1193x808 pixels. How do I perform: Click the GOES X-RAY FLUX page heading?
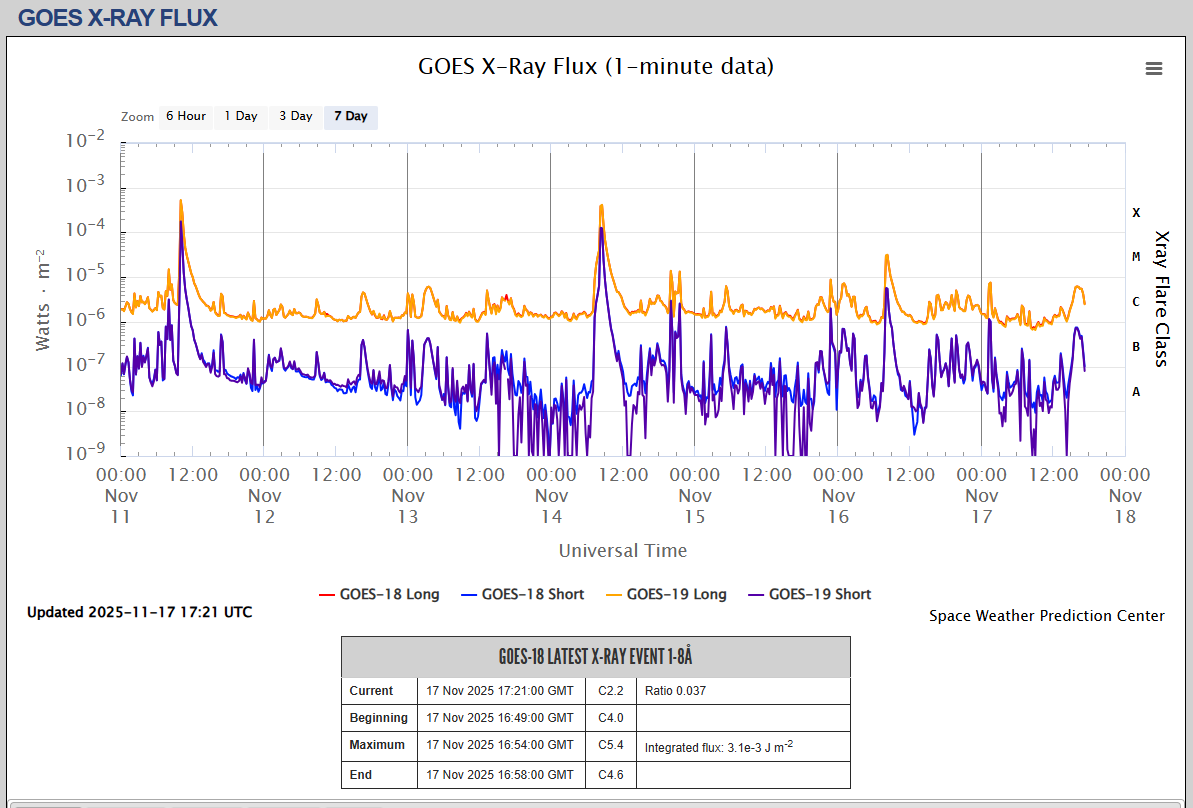[x=118, y=18]
